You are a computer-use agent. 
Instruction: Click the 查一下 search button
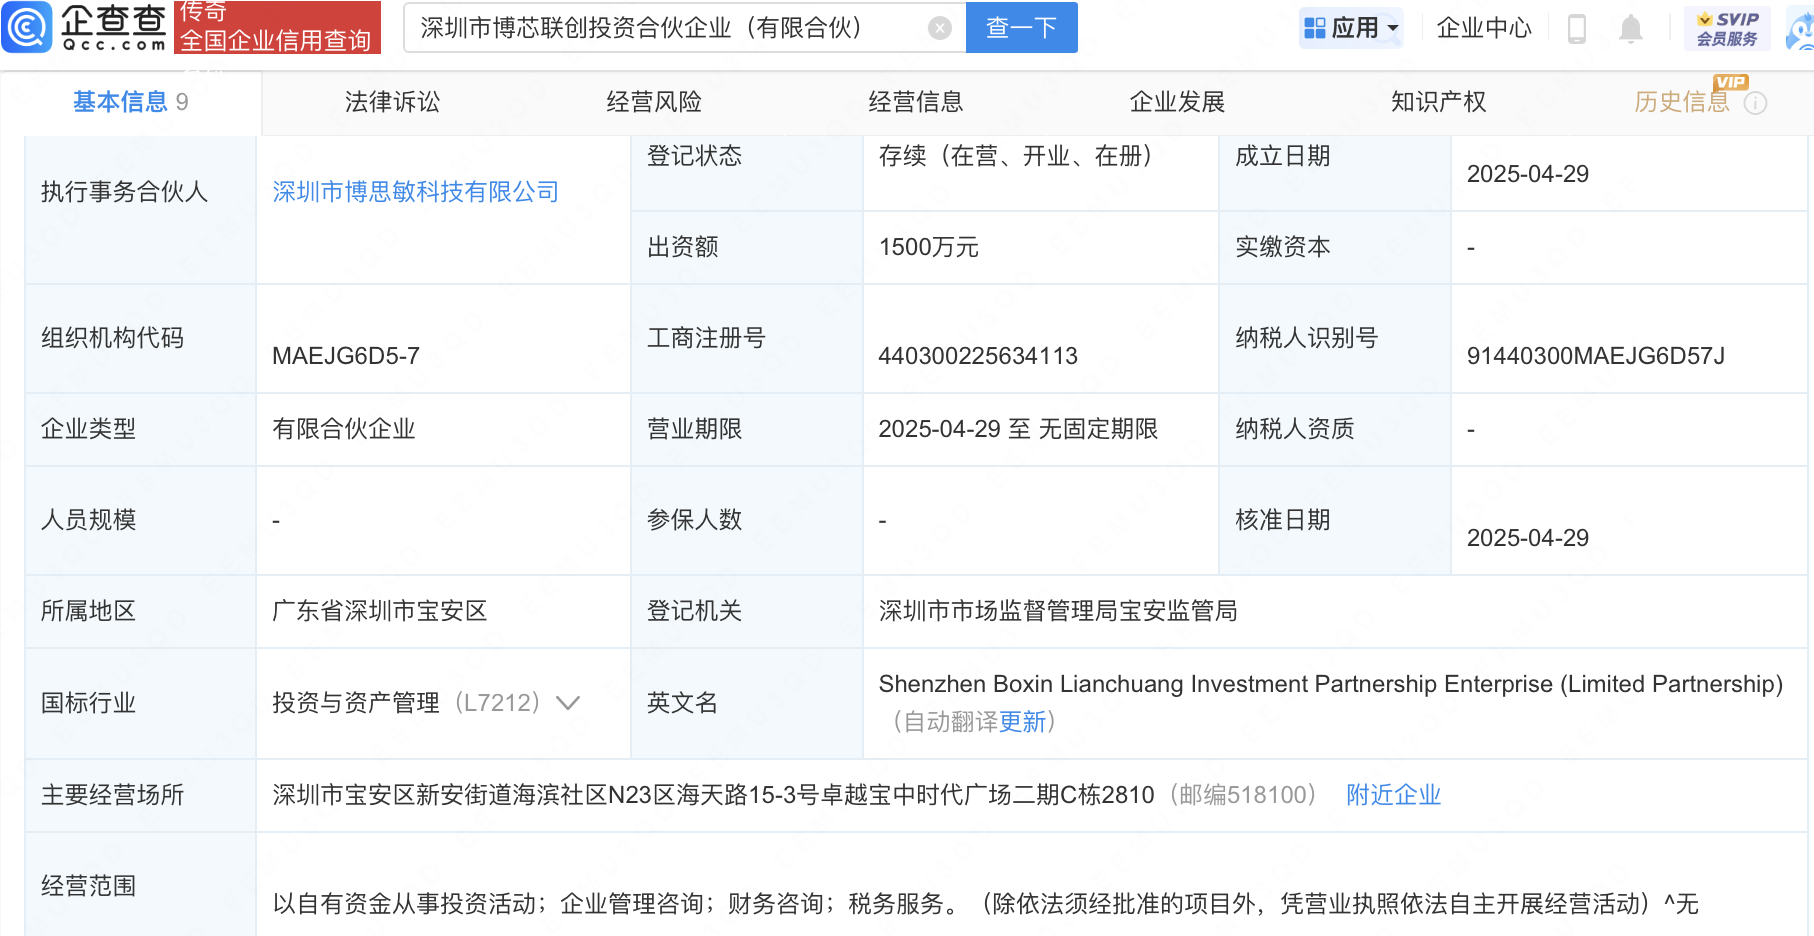1022,28
